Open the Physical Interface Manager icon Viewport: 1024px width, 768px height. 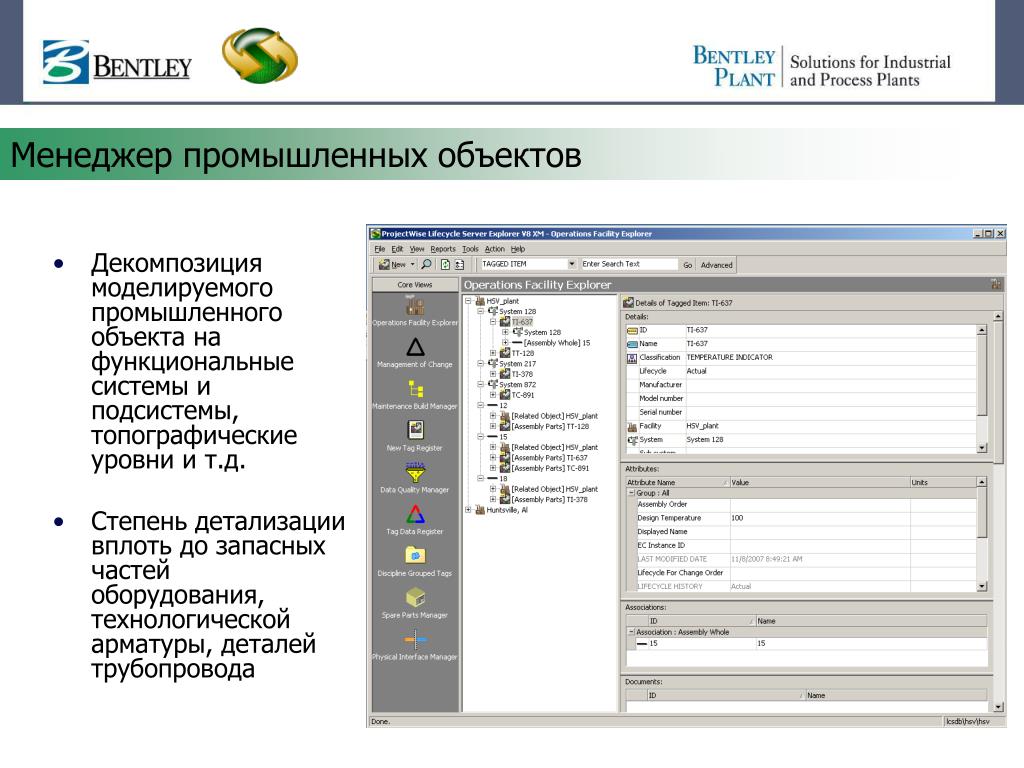point(415,639)
